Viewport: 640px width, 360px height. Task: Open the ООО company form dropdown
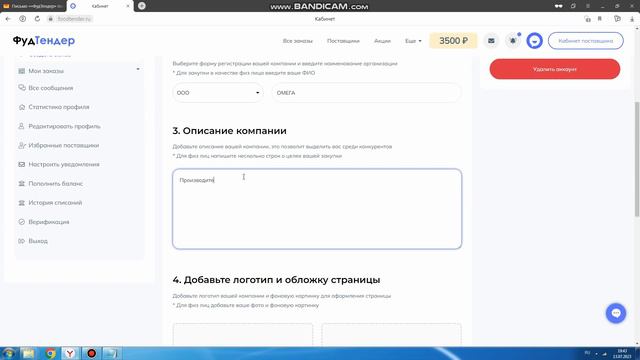tap(218, 93)
